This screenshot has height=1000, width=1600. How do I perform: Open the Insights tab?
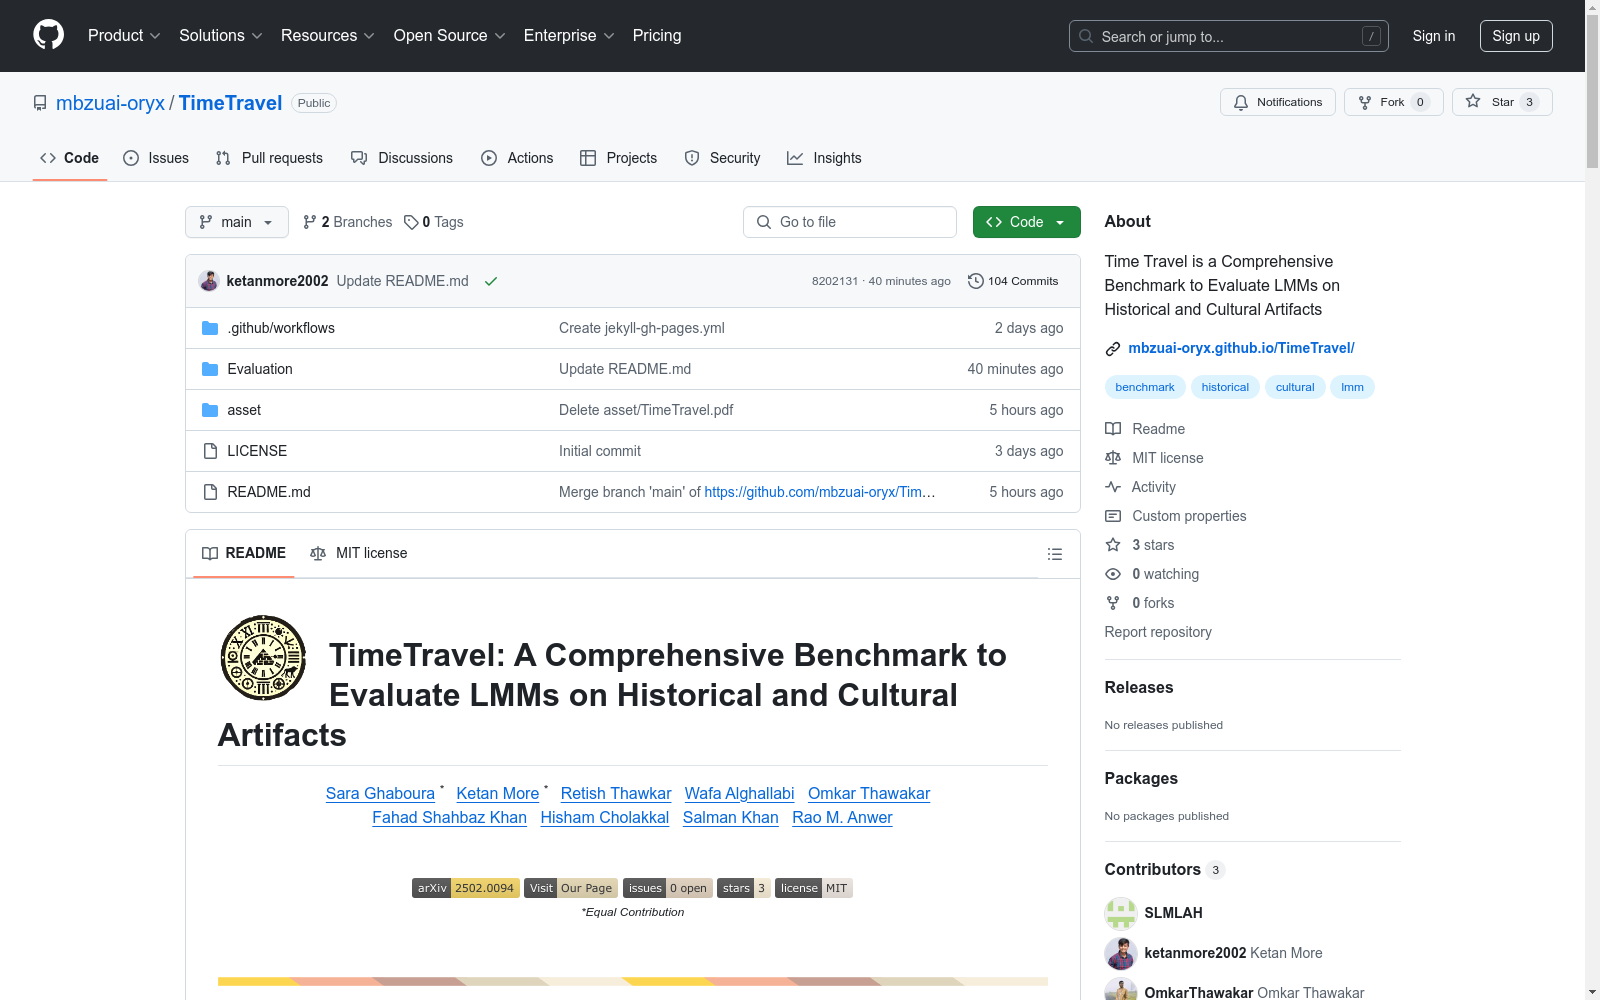coord(824,158)
